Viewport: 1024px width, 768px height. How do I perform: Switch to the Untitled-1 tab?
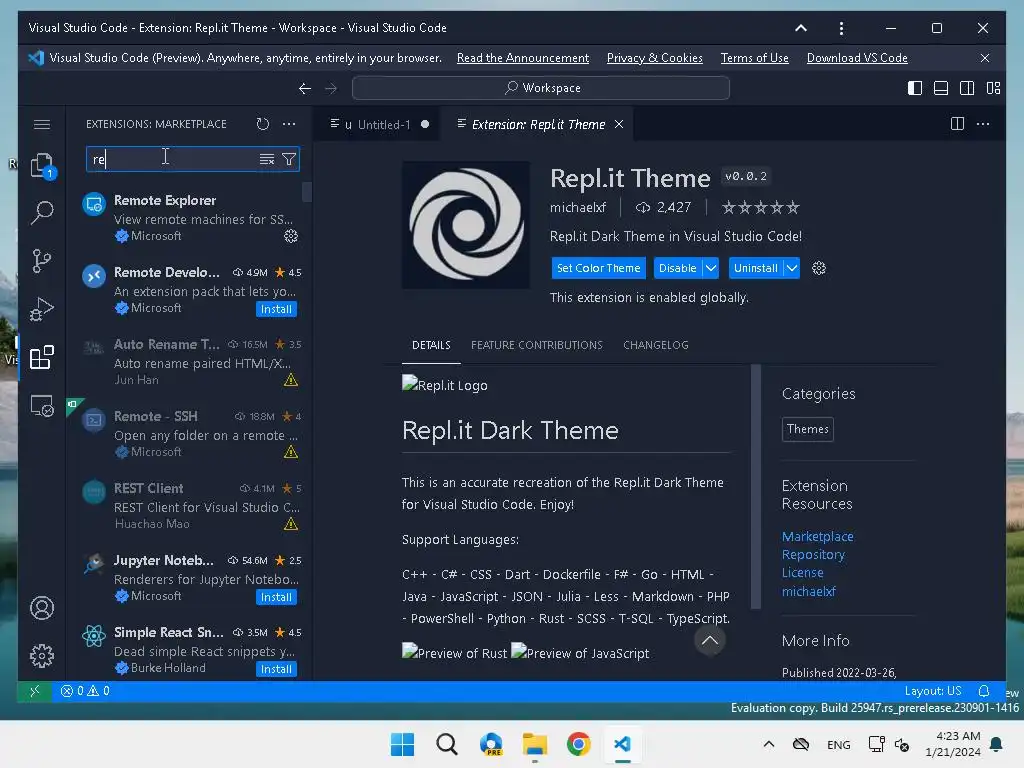pyautogui.click(x=379, y=124)
